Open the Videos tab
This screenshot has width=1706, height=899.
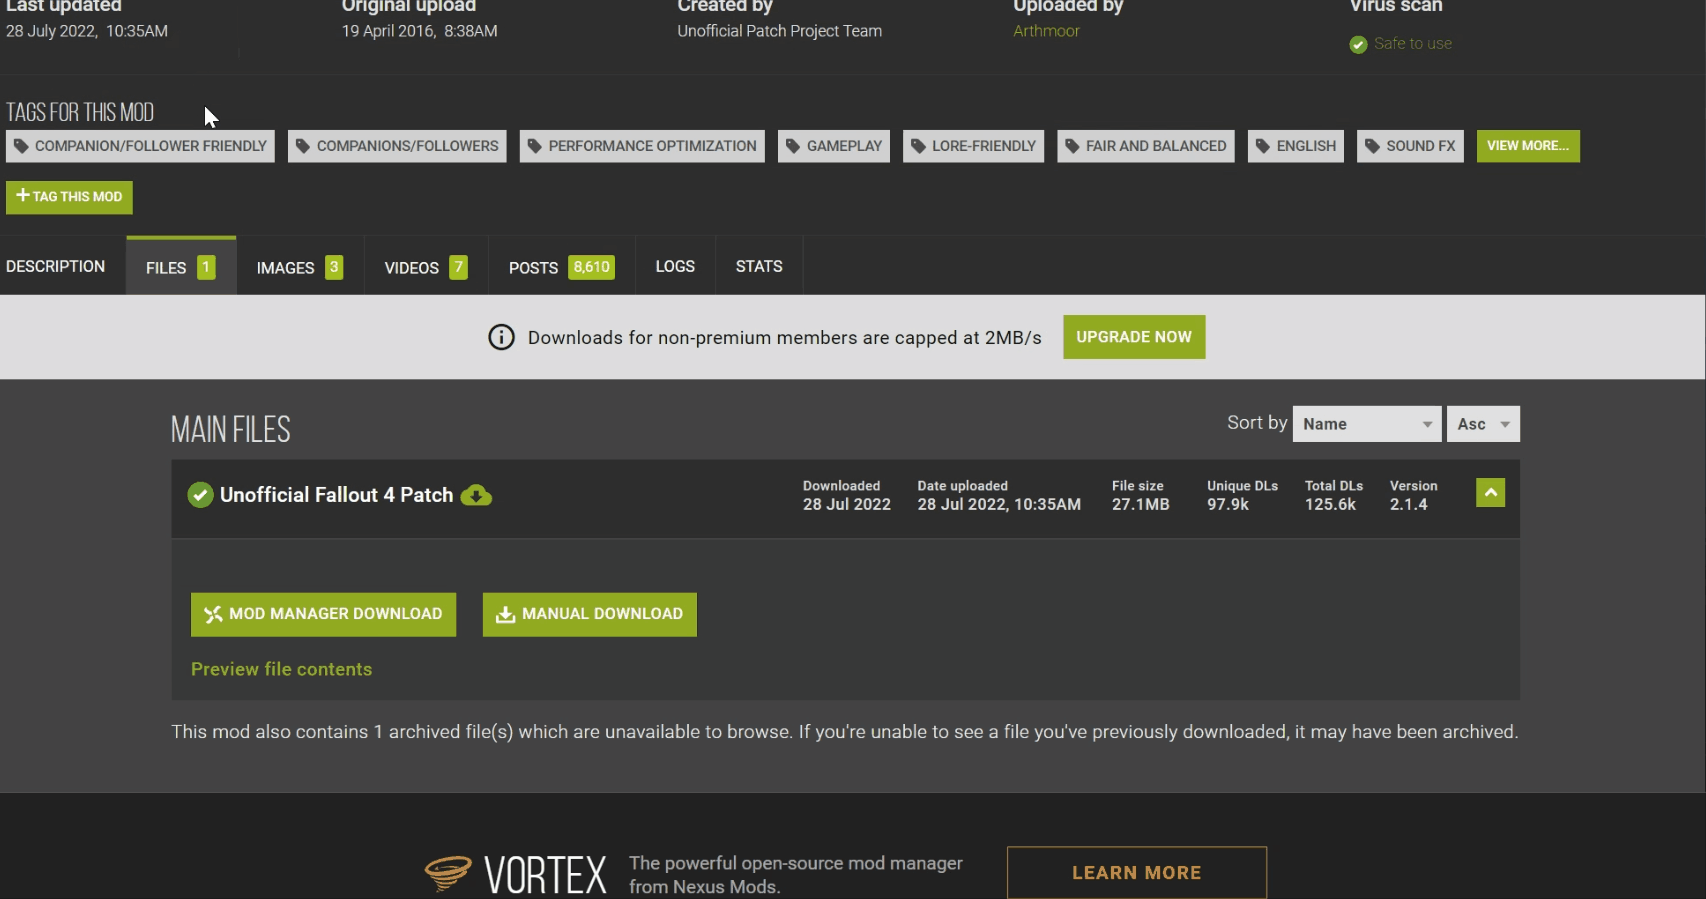point(426,267)
